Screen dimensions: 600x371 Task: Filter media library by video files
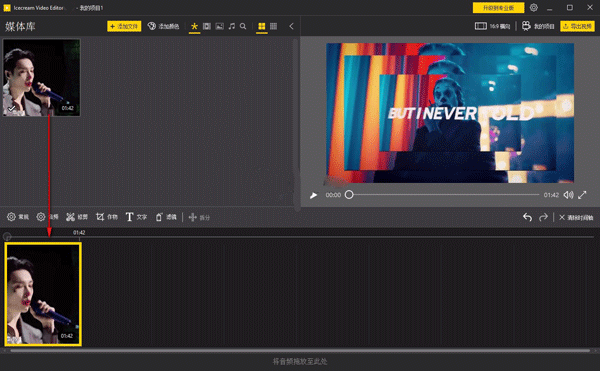point(207,26)
